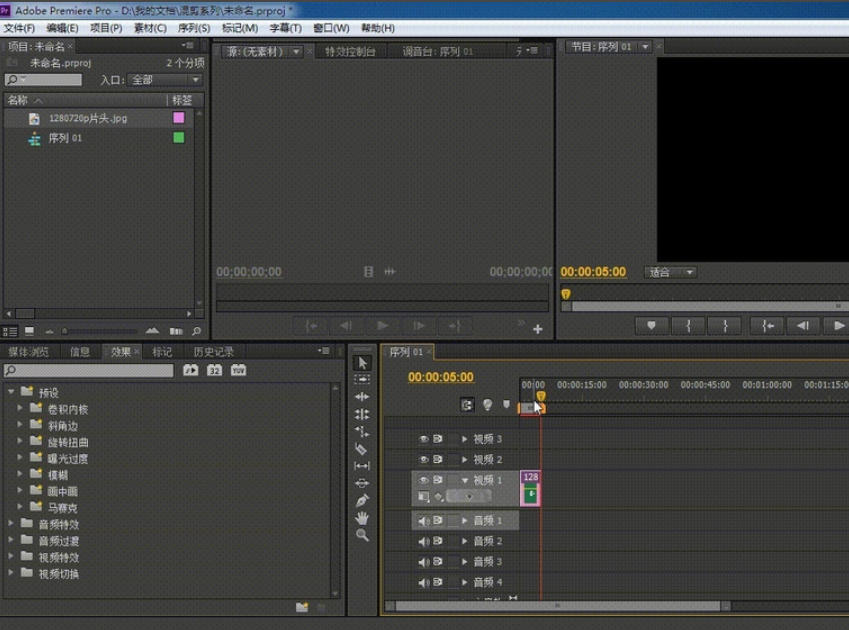Switch to the 信息 tab
This screenshot has width=849, height=630.
click(80, 352)
